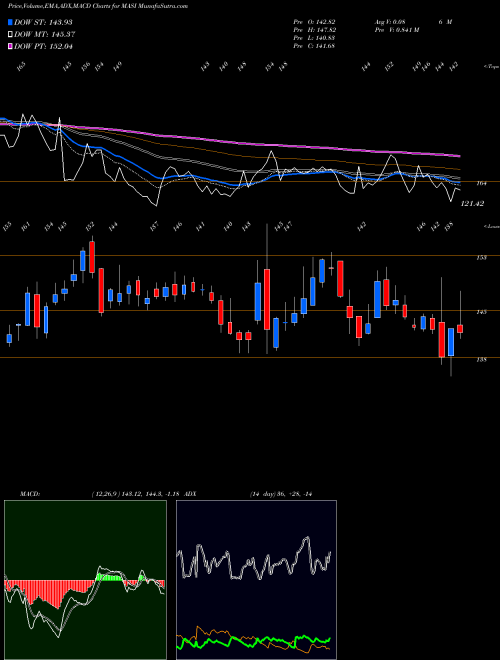Select the 'DOW MT: 145.37' legend label
Screen dimensions: 500x660
44,35
